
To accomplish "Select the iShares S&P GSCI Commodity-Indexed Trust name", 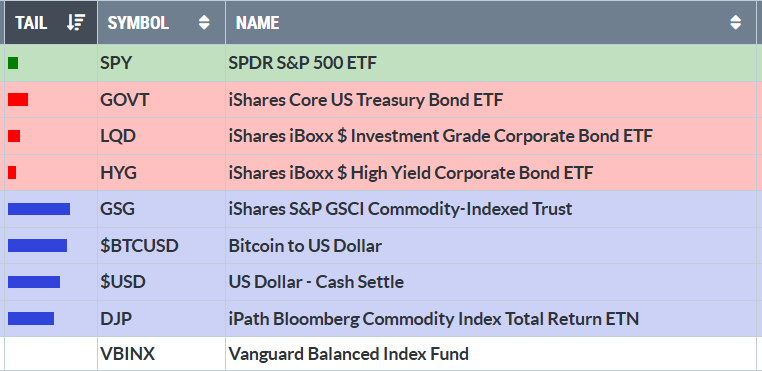I will tap(400, 209).
